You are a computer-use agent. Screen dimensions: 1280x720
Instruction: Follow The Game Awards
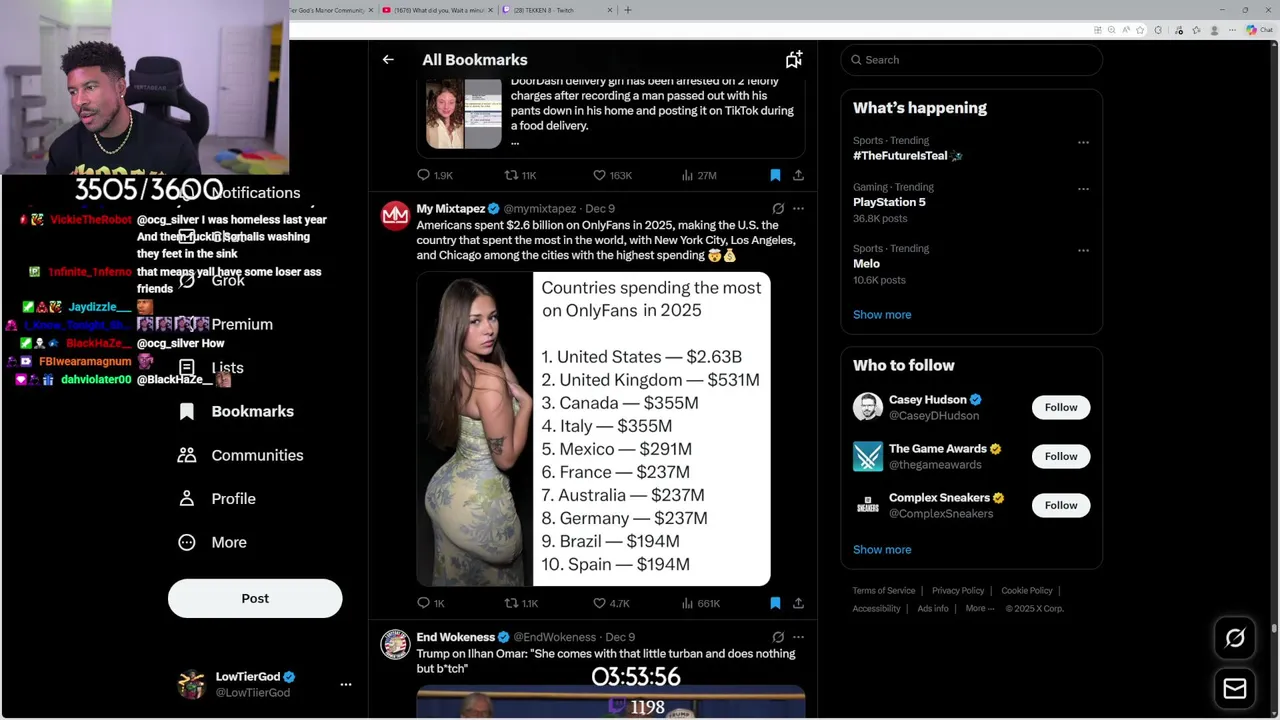(x=1061, y=456)
